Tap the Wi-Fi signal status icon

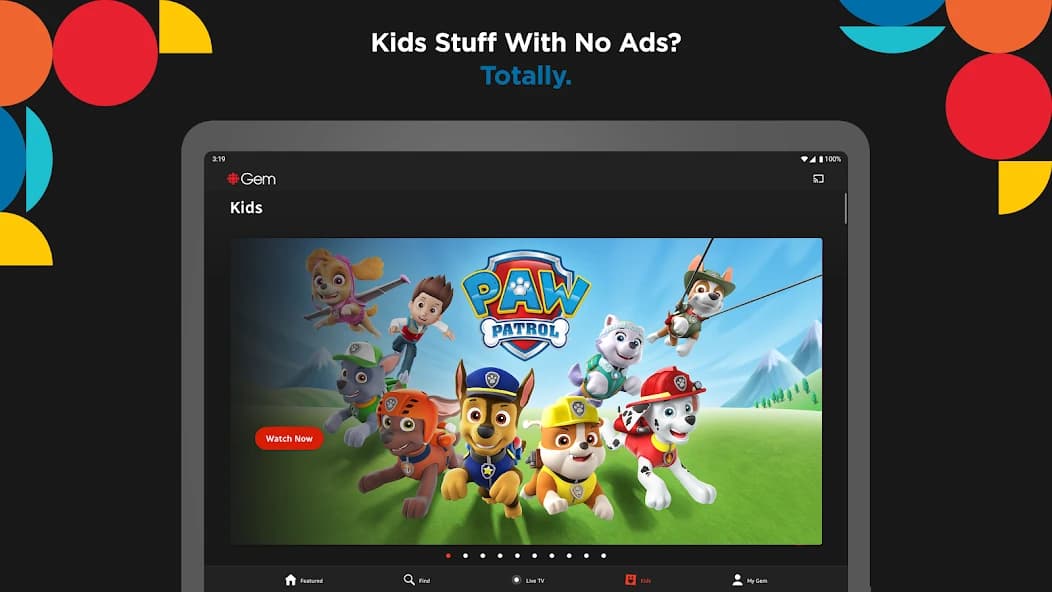pos(804,159)
